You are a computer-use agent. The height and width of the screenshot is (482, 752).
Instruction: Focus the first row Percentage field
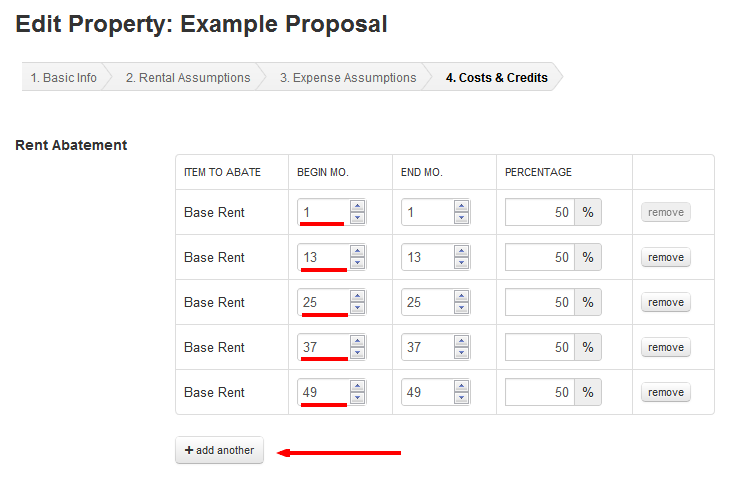click(539, 212)
